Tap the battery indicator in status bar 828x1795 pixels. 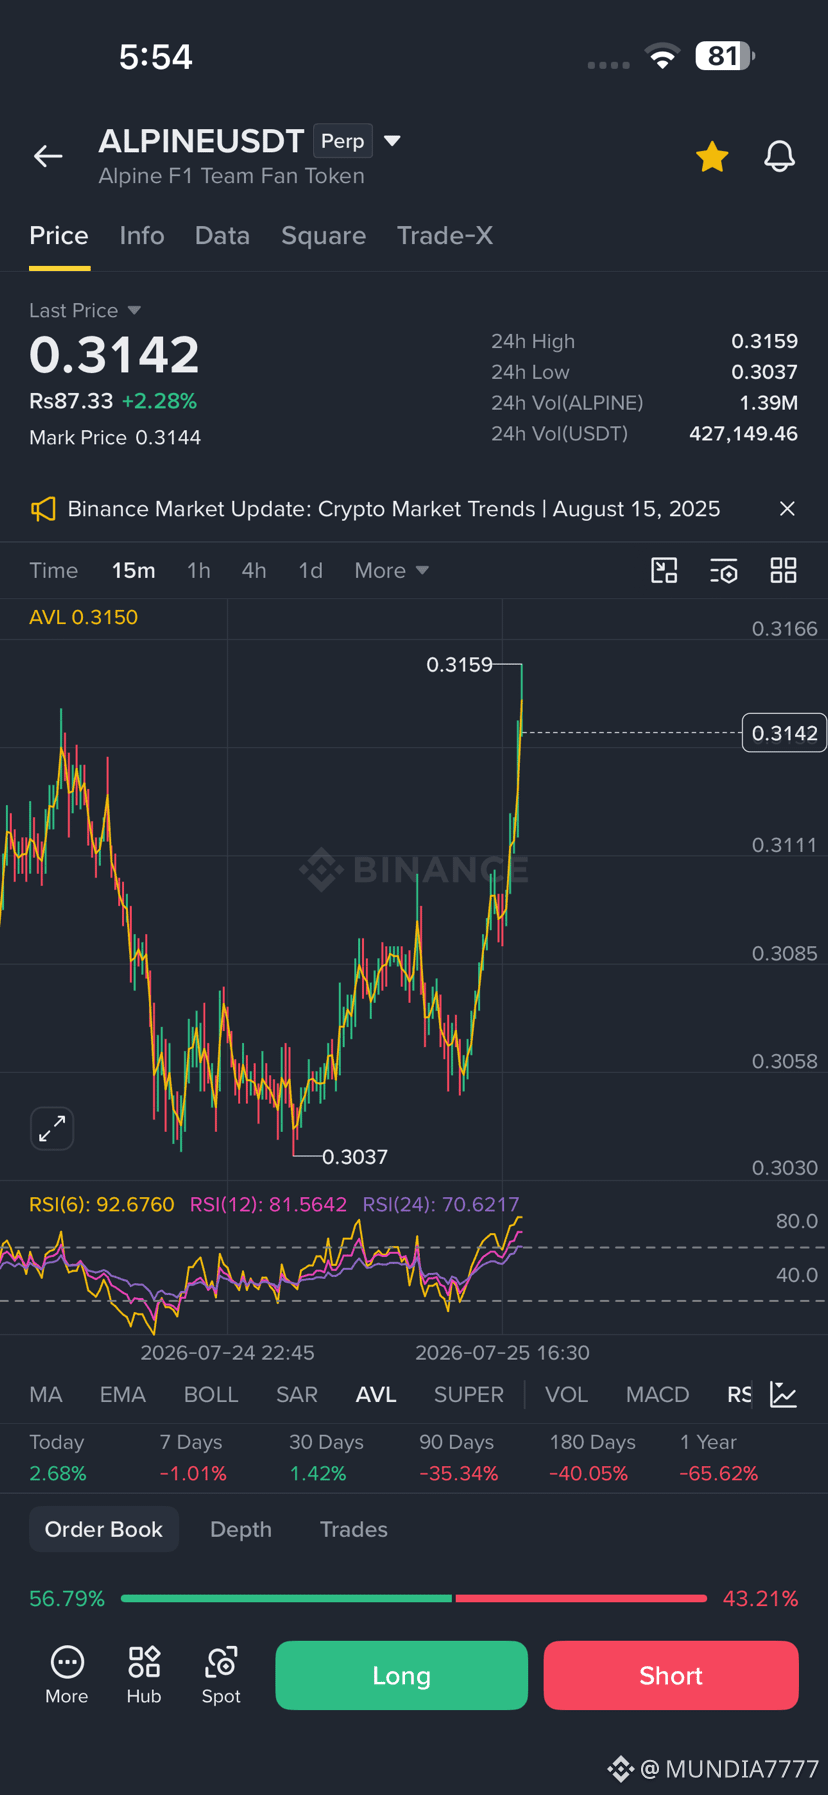[725, 56]
